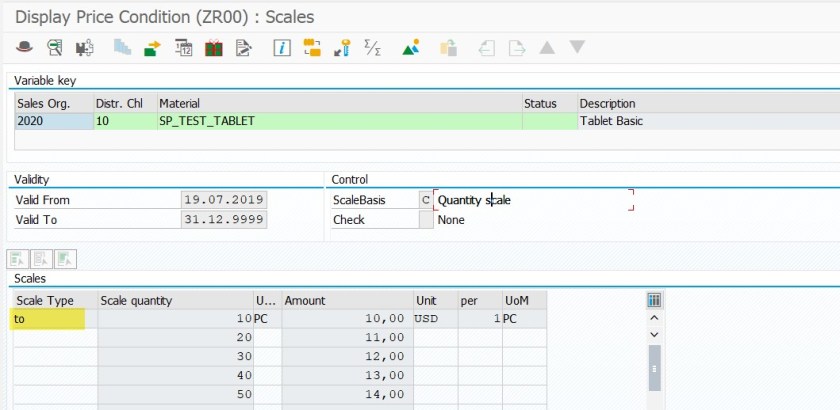Click the Valid From date field
This screenshot has height=410, width=840.
pyautogui.click(x=224, y=199)
